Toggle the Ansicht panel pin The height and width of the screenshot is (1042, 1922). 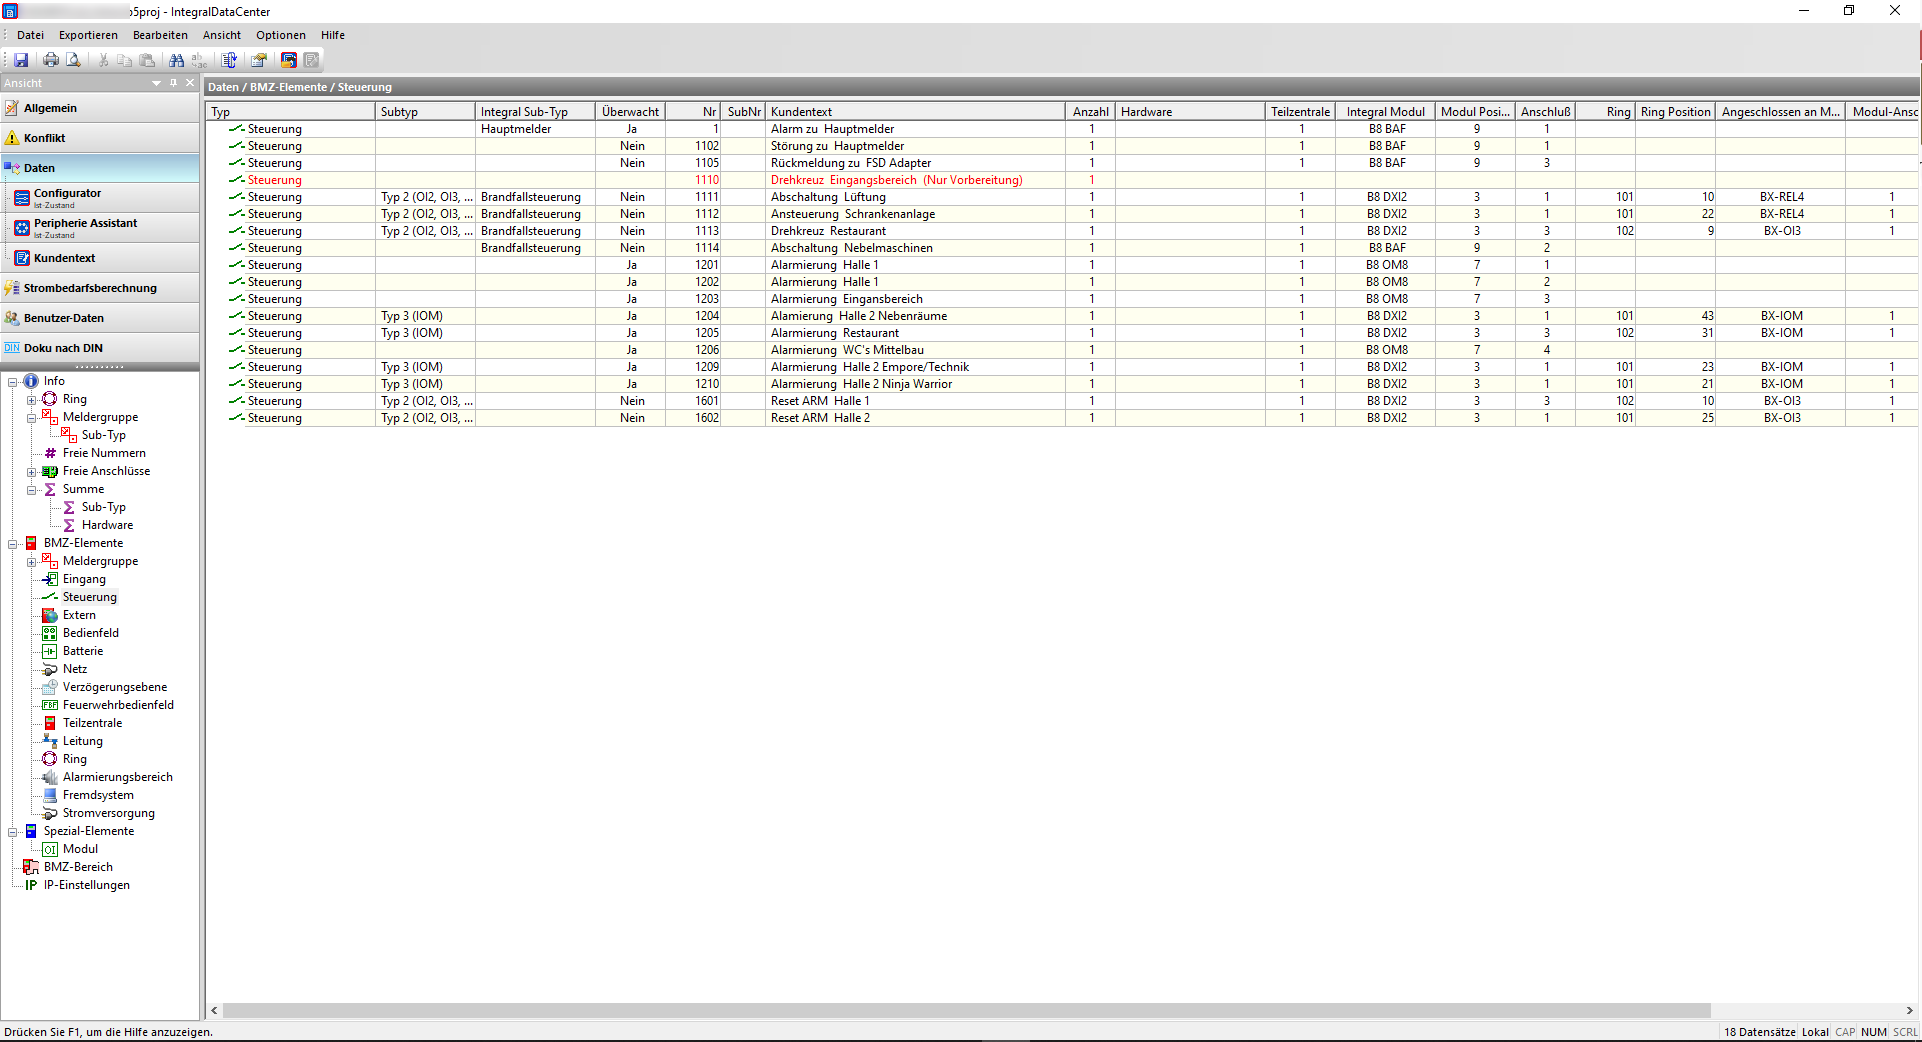[173, 83]
